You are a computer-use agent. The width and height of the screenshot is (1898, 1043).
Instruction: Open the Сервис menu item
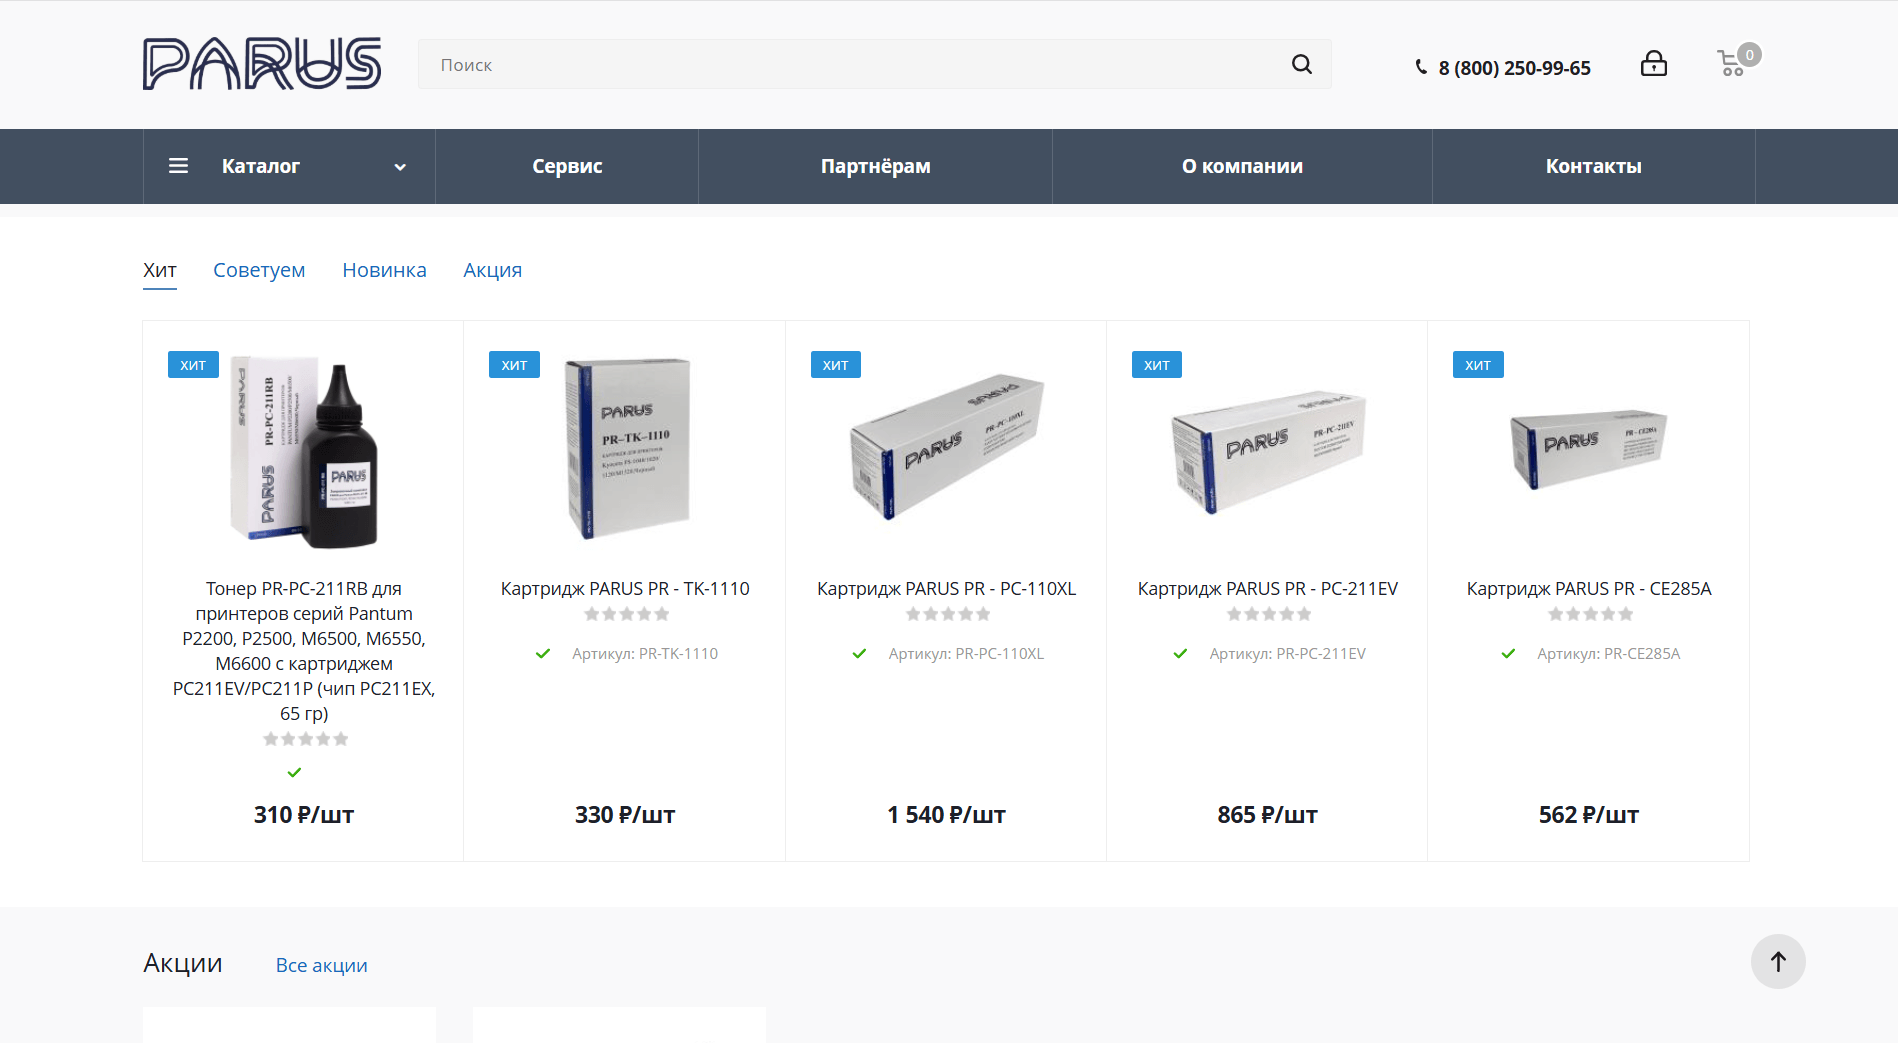pyautogui.click(x=567, y=166)
